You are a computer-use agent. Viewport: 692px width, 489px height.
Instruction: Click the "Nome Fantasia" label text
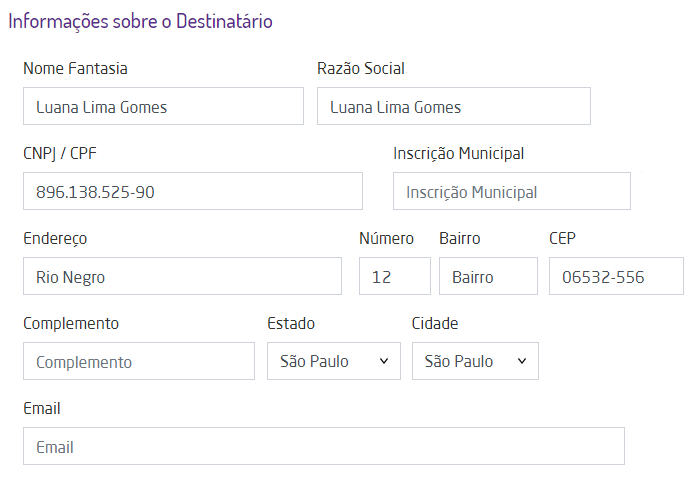(75, 68)
